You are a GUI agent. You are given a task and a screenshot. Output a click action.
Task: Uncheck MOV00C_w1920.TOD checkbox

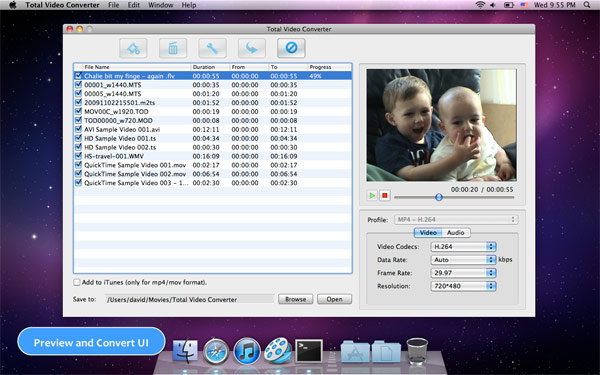coord(78,111)
